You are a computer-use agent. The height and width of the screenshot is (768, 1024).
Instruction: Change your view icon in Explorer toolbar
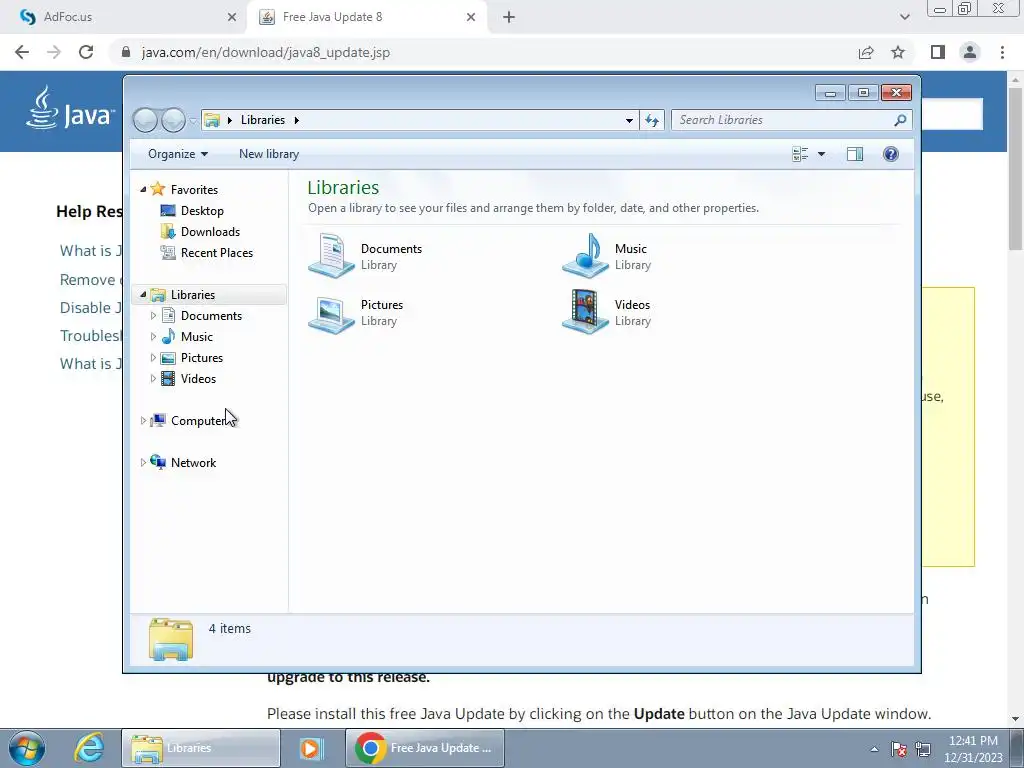(x=800, y=154)
